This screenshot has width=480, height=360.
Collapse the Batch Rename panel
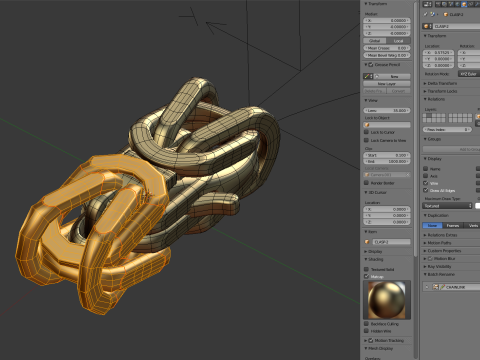[x=439, y=274]
